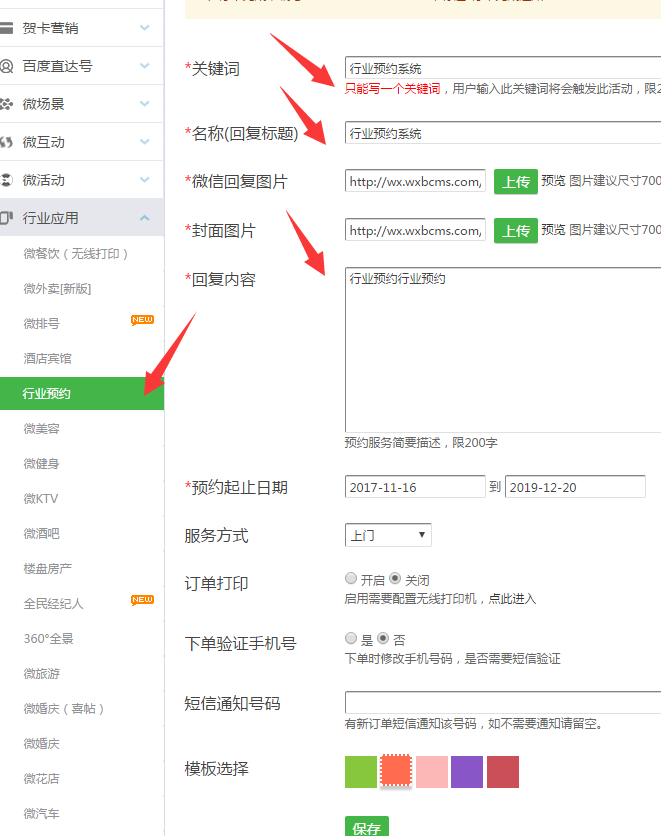Choose the green template swatch
The width and height of the screenshot is (661, 836).
coord(361,771)
